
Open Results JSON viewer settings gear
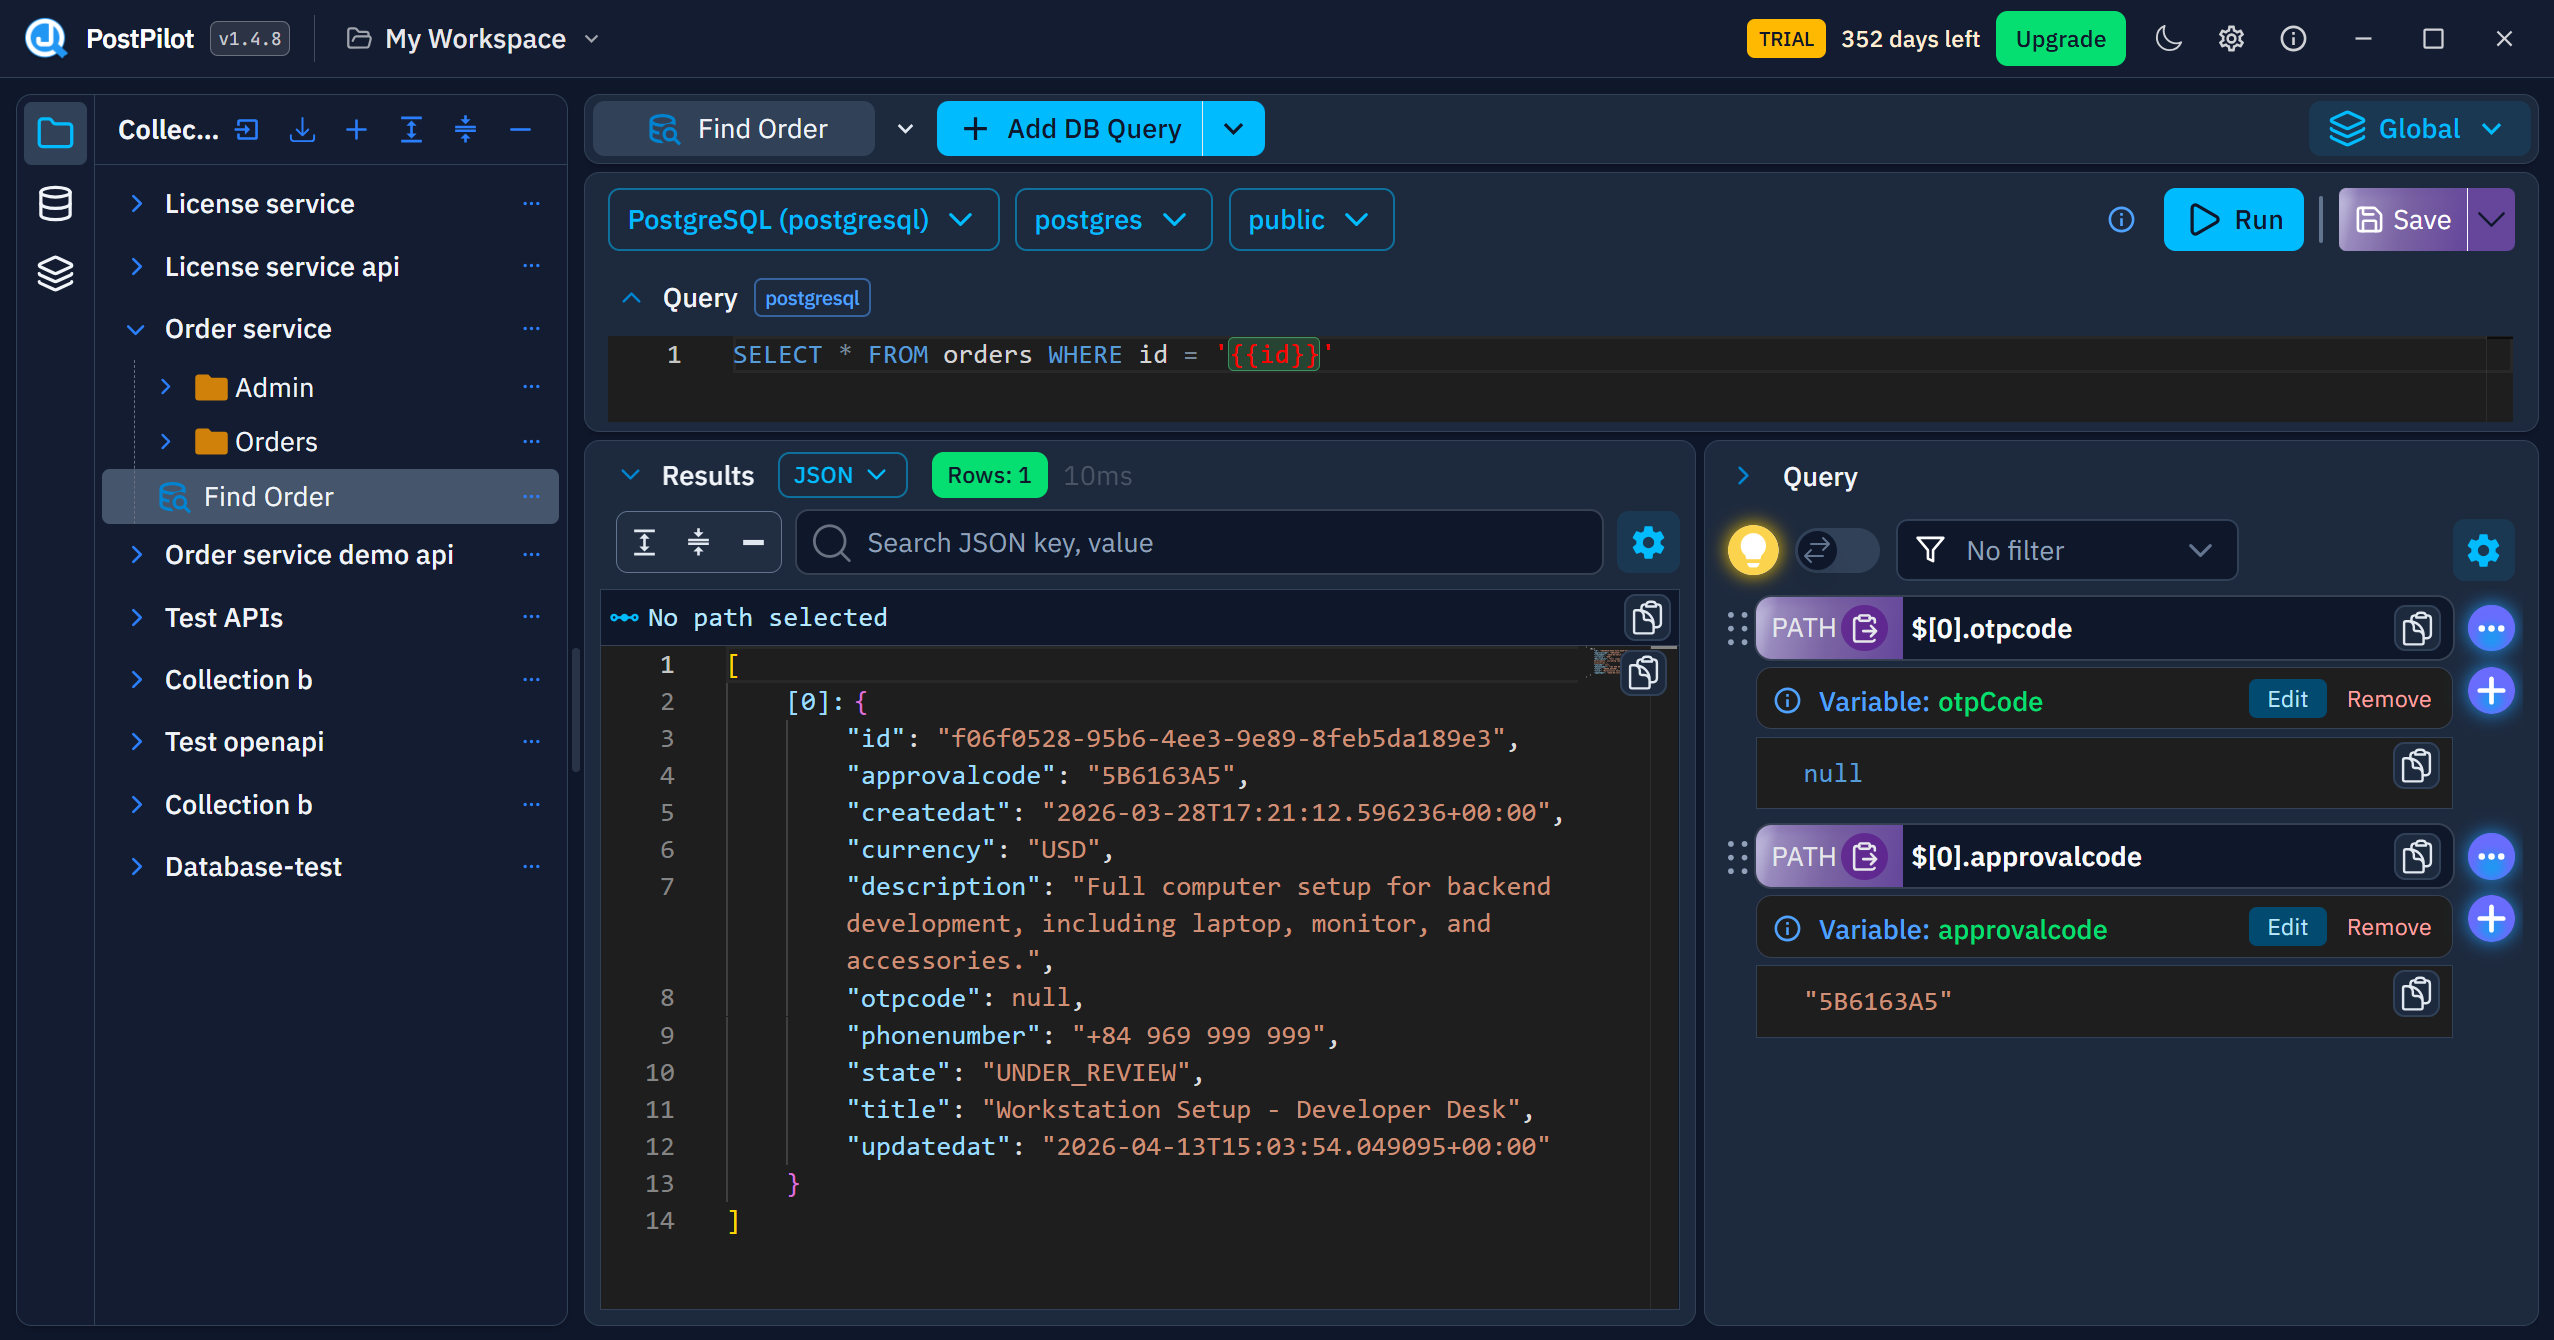[1648, 543]
